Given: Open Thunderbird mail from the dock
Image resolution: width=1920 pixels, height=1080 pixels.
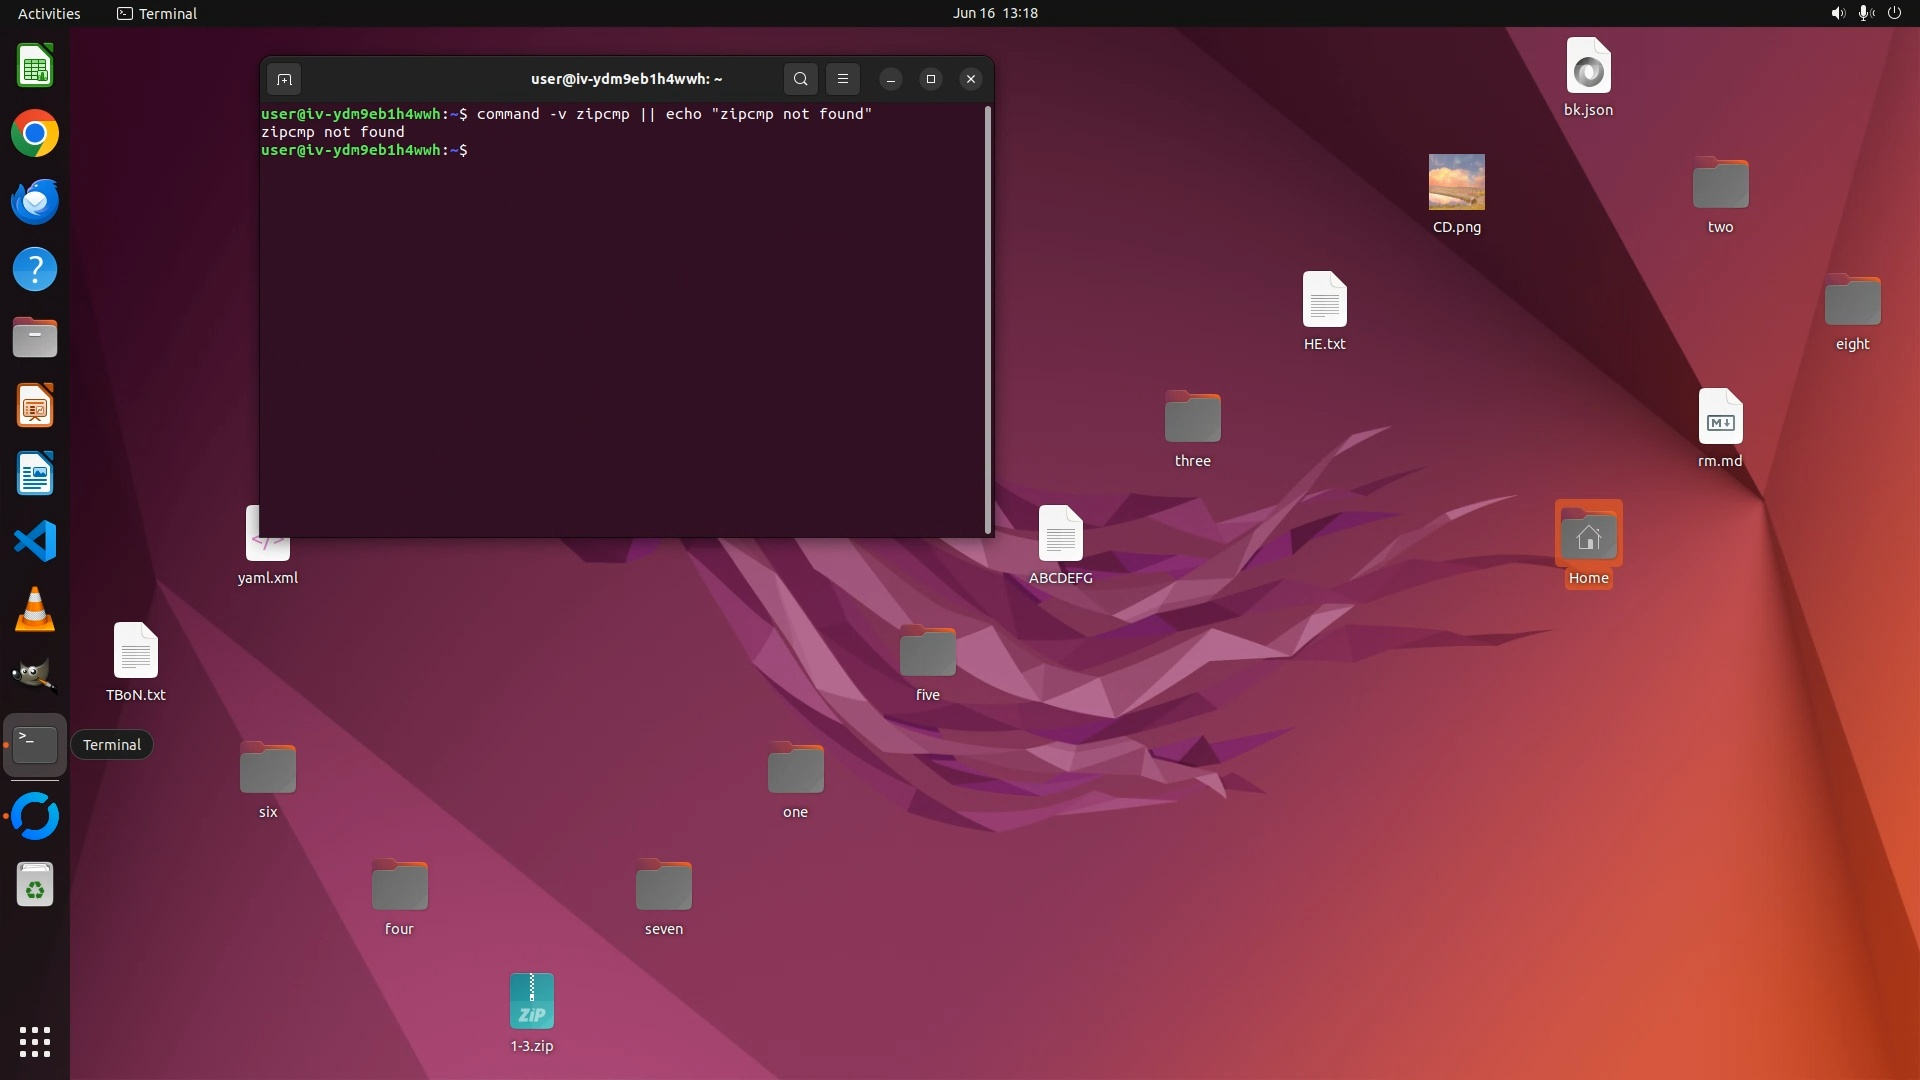Looking at the screenshot, I should 35,202.
